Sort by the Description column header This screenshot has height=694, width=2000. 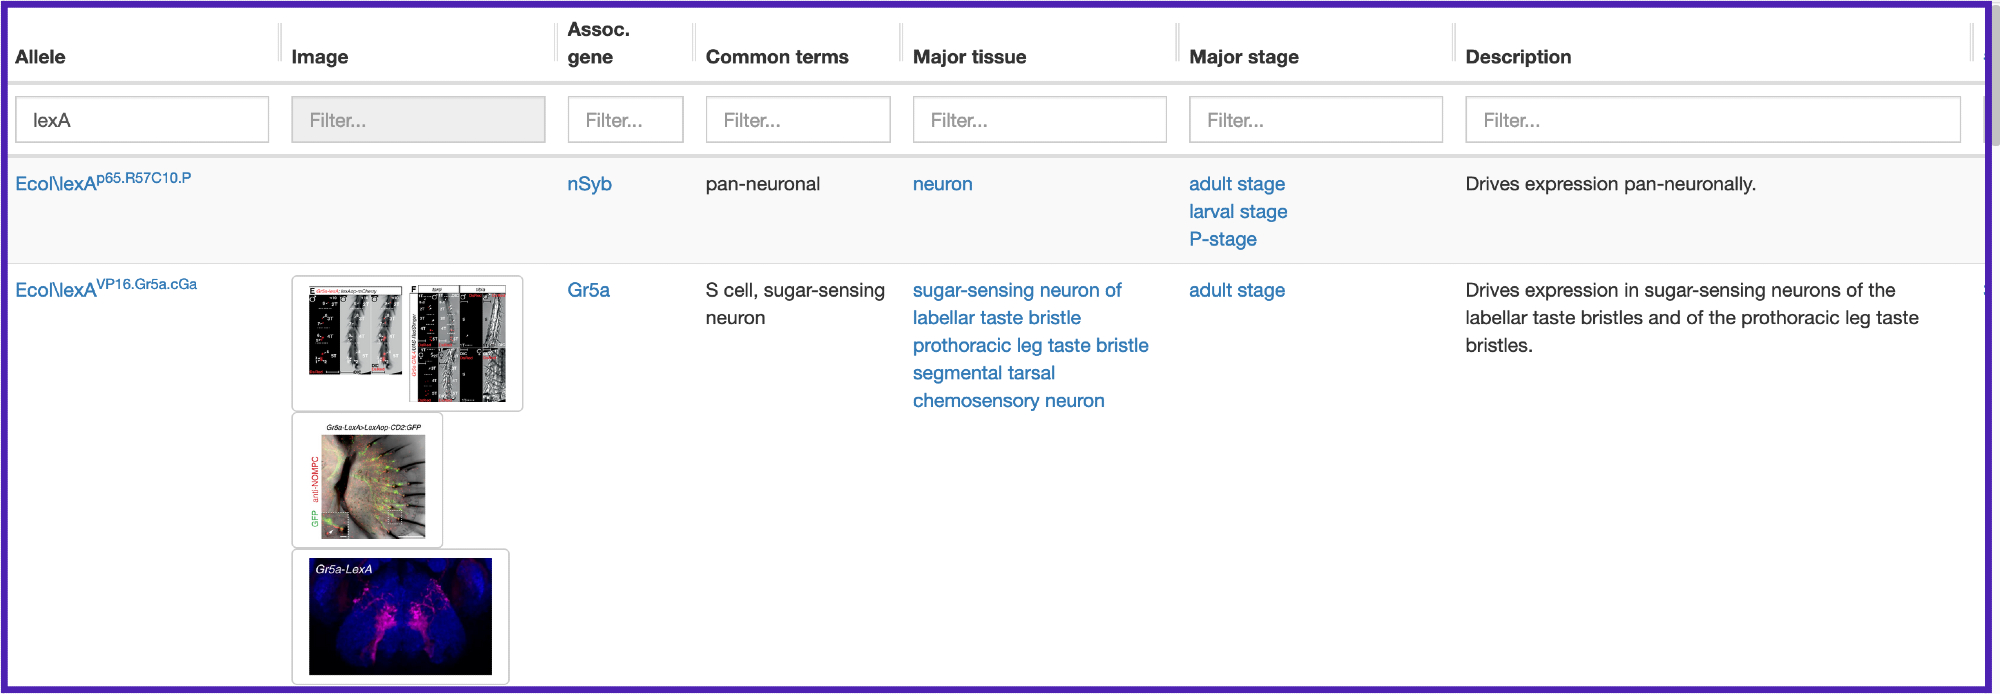1518,57
